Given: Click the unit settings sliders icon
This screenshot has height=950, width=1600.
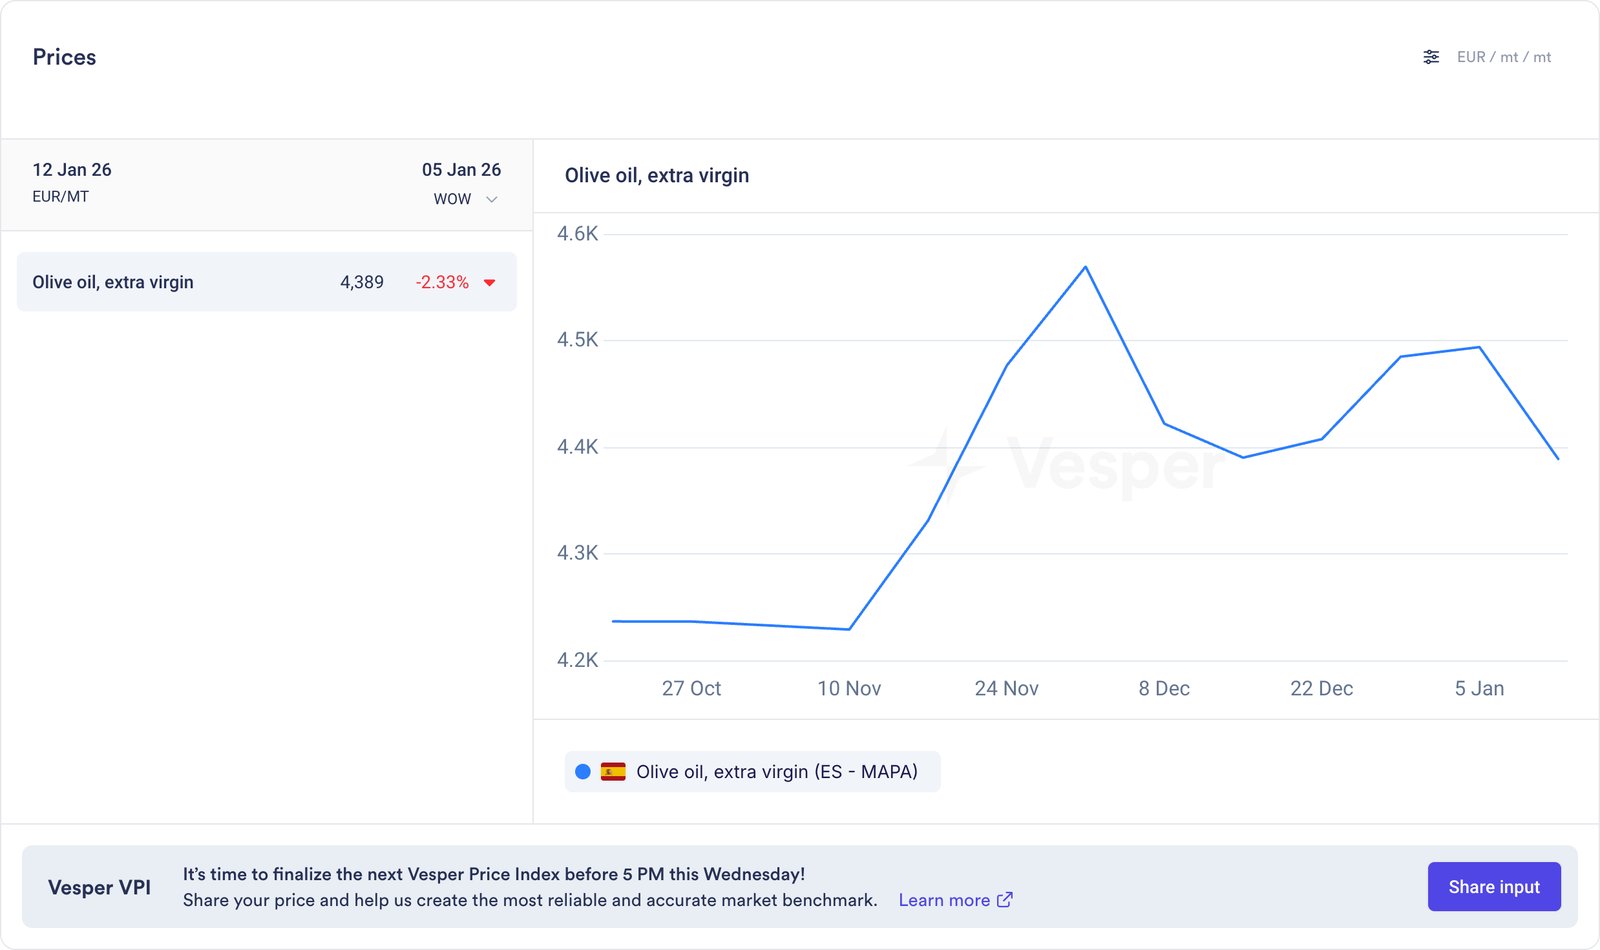Looking at the screenshot, I should click(x=1431, y=57).
